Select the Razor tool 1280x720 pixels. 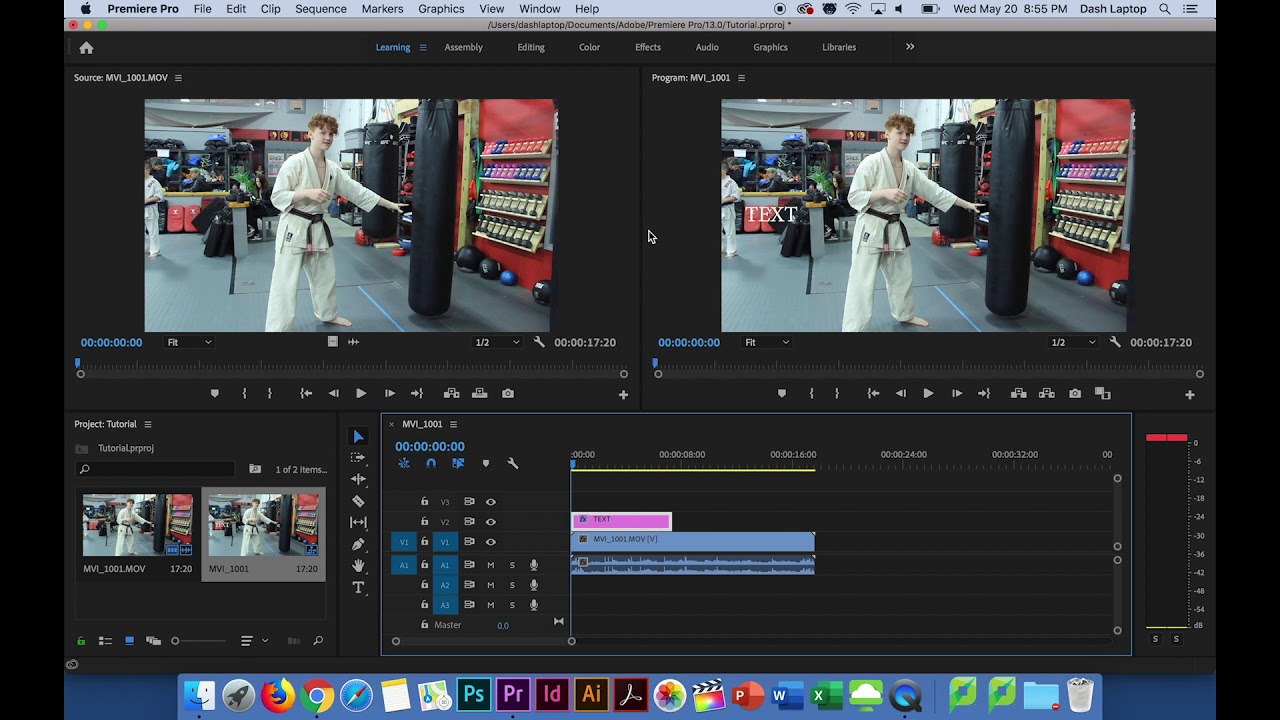[x=358, y=501]
